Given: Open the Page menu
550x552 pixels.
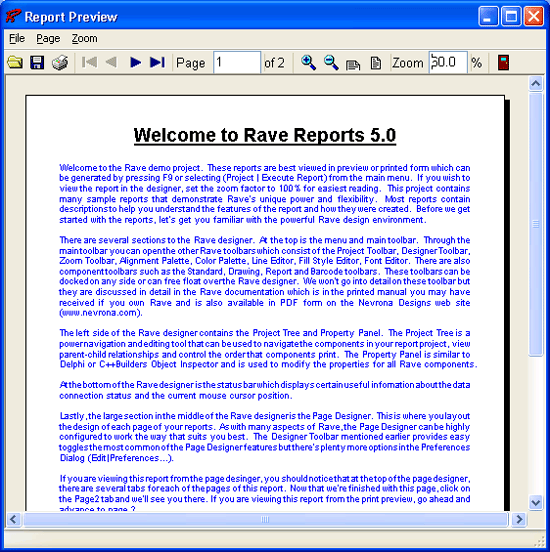Looking at the screenshot, I should click(x=48, y=38).
